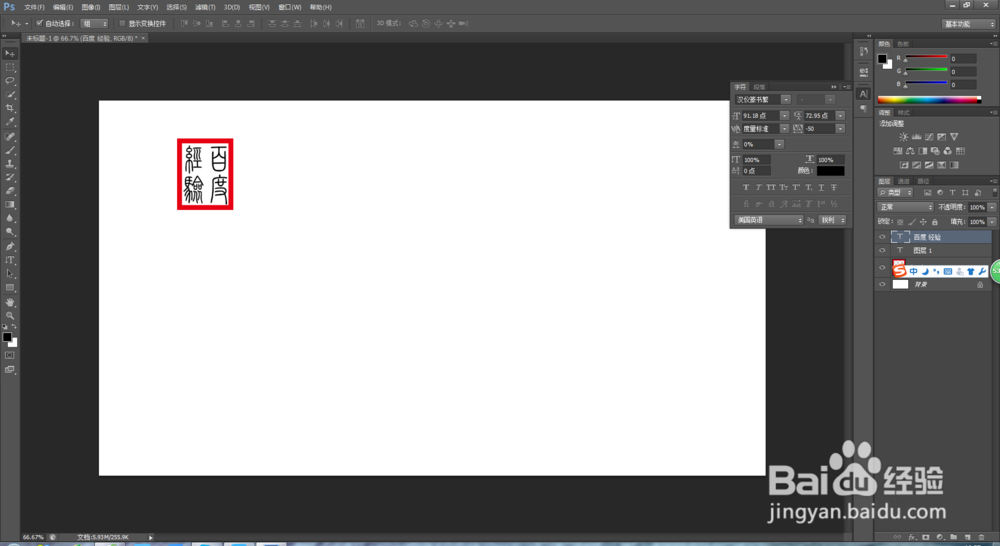This screenshot has height=546, width=1000.
Task: Toggle Faux Bold in Character panel
Action: click(x=746, y=188)
